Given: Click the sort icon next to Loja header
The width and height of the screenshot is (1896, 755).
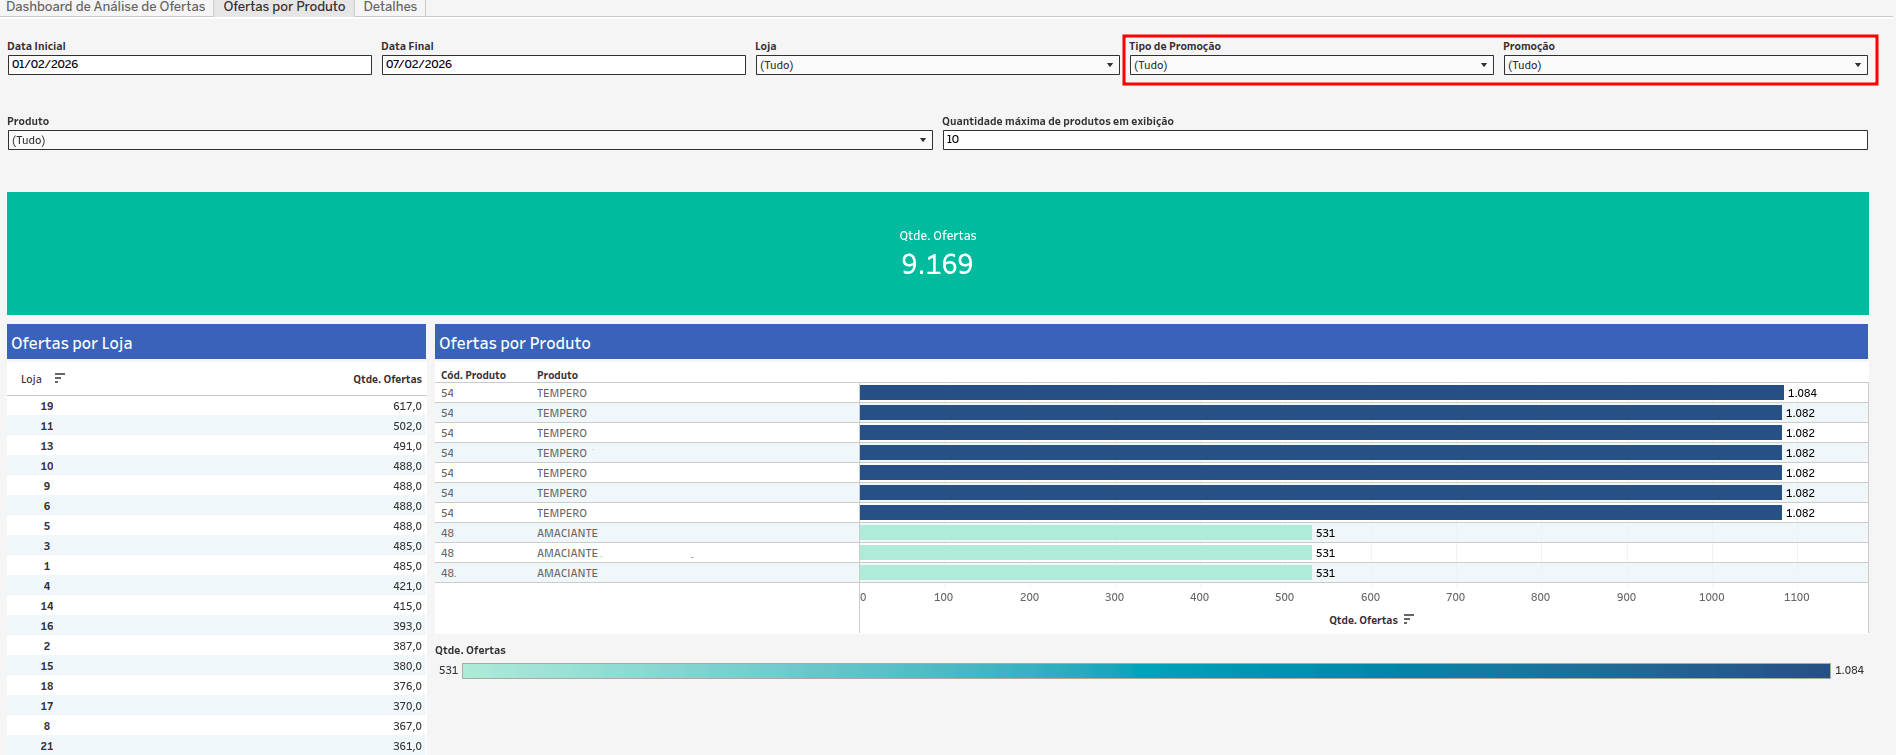Looking at the screenshot, I should pyautogui.click(x=59, y=378).
